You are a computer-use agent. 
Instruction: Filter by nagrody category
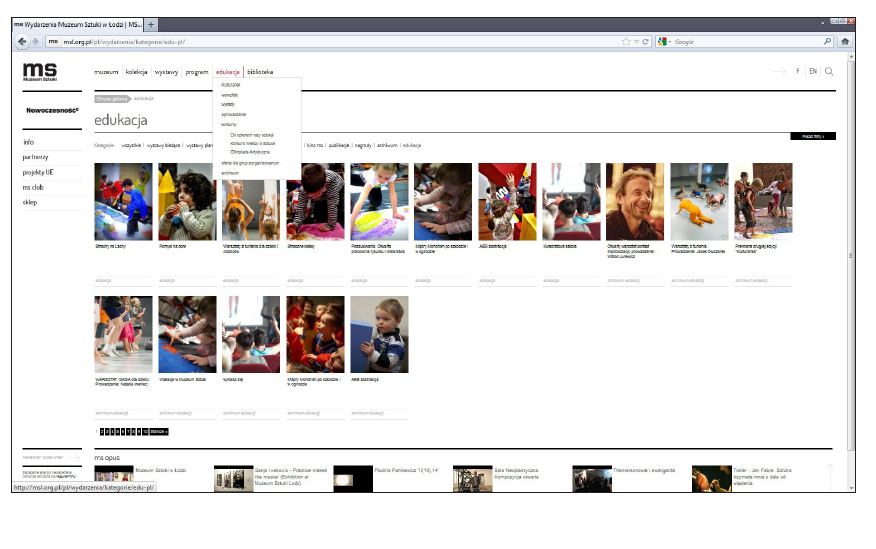tap(363, 145)
